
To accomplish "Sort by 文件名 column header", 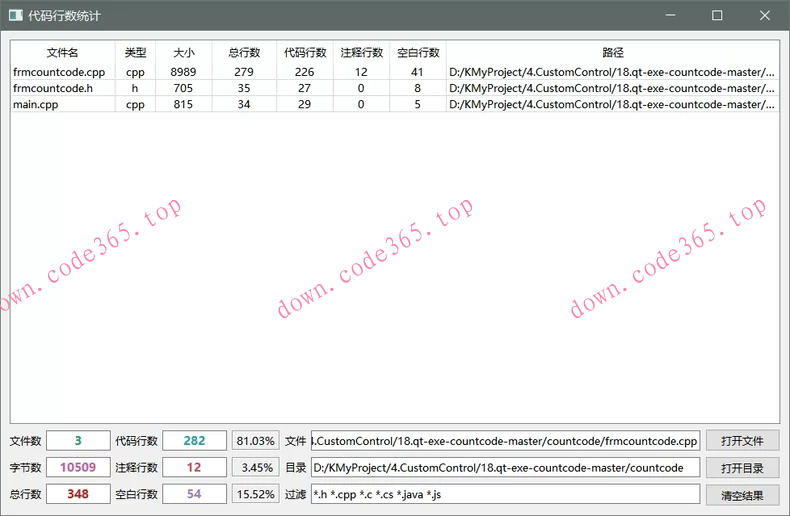I will (x=62, y=53).
